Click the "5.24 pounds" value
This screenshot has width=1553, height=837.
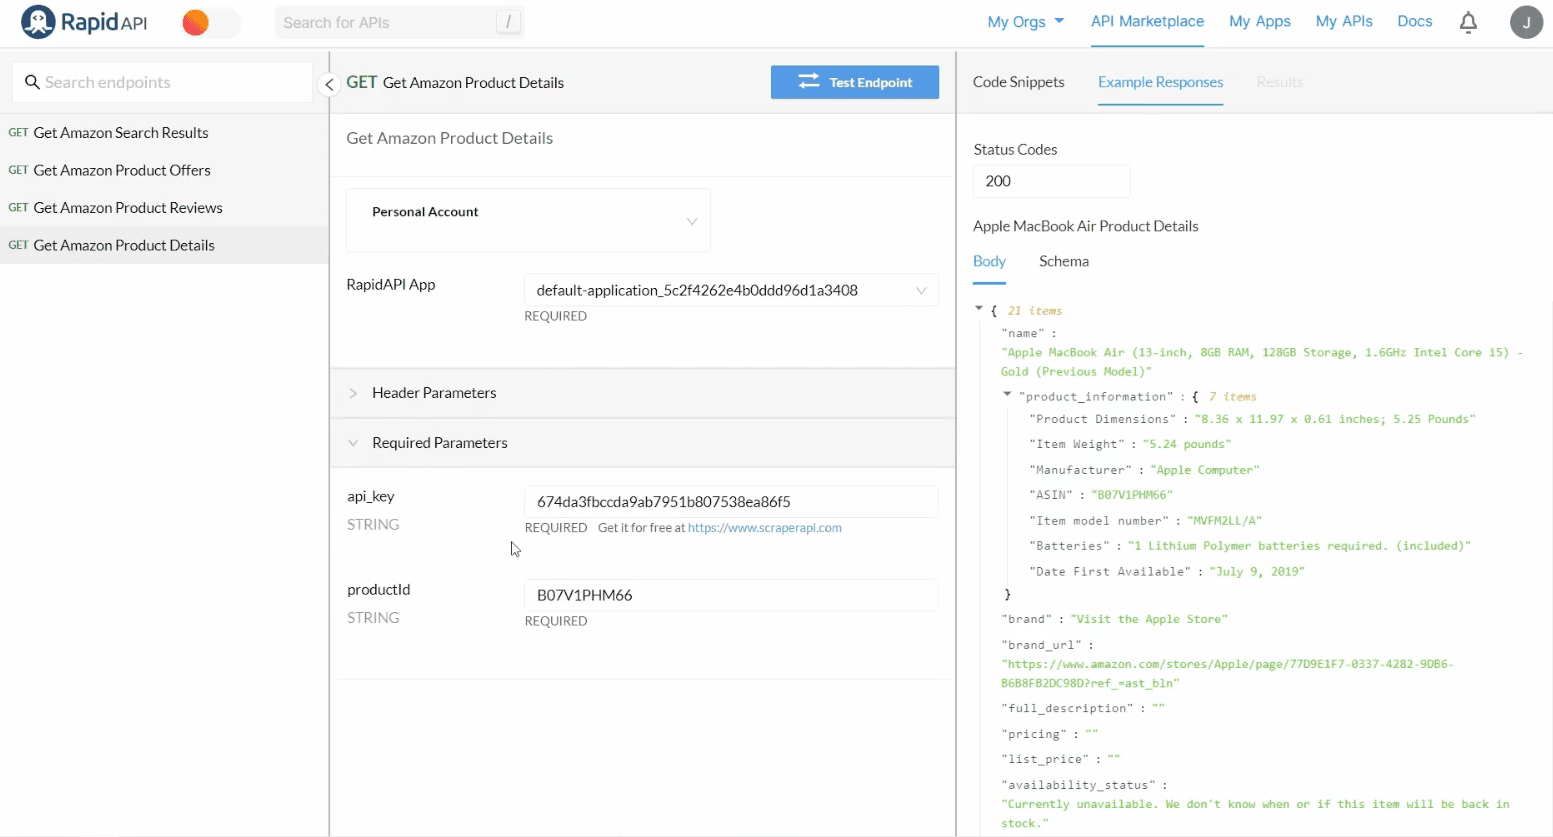[x=1187, y=444]
